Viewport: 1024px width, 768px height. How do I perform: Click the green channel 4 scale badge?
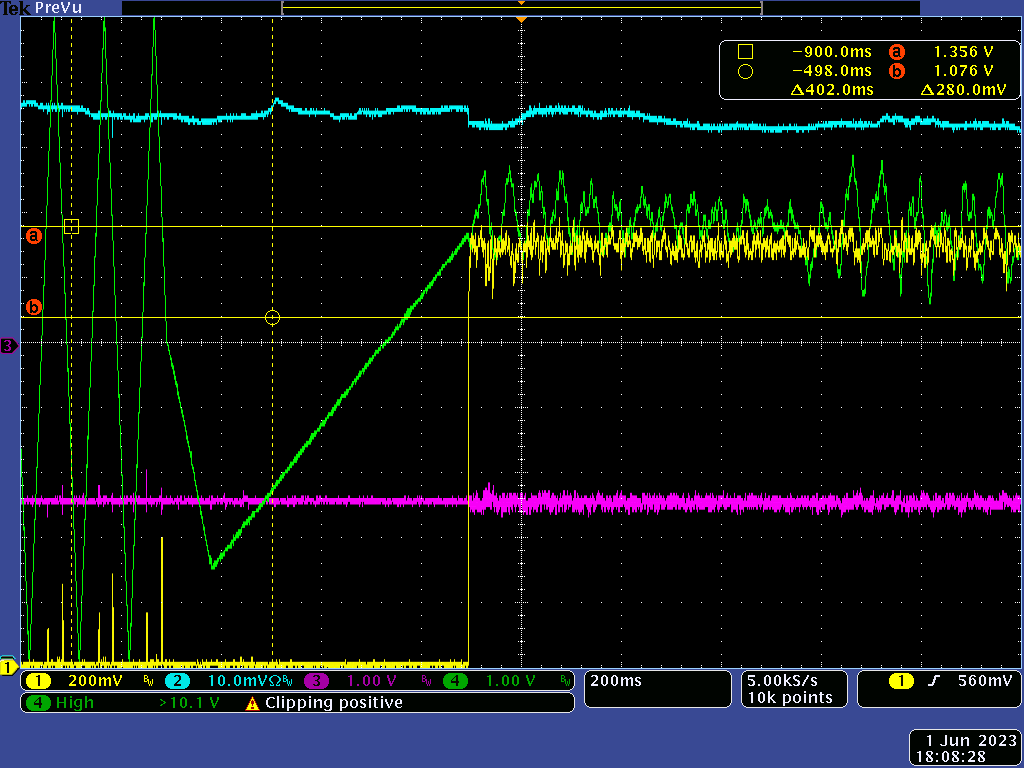point(455,681)
